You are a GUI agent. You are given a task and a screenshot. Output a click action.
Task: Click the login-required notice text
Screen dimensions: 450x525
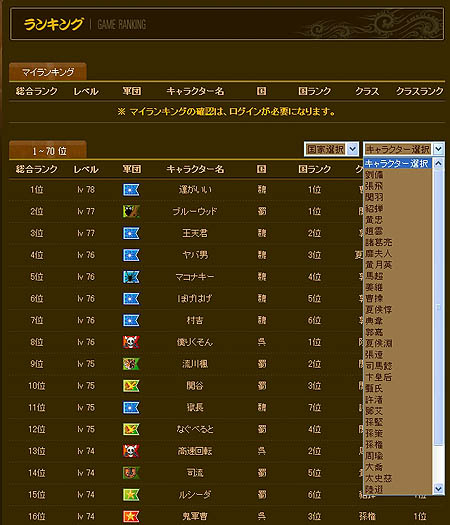[226, 111]
